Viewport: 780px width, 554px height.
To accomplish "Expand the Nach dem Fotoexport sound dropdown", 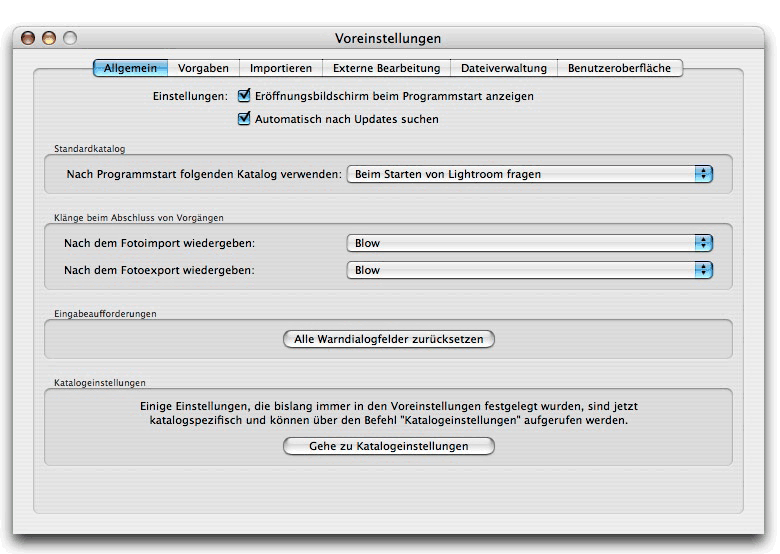I will 529,270.
